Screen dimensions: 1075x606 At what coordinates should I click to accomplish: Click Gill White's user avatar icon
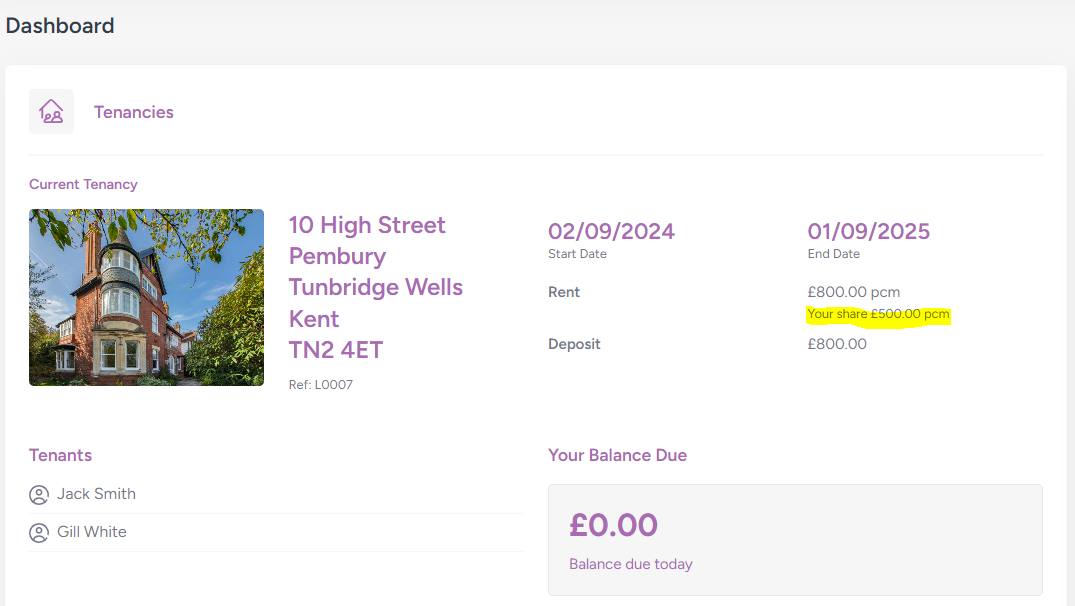pos(39,532)
